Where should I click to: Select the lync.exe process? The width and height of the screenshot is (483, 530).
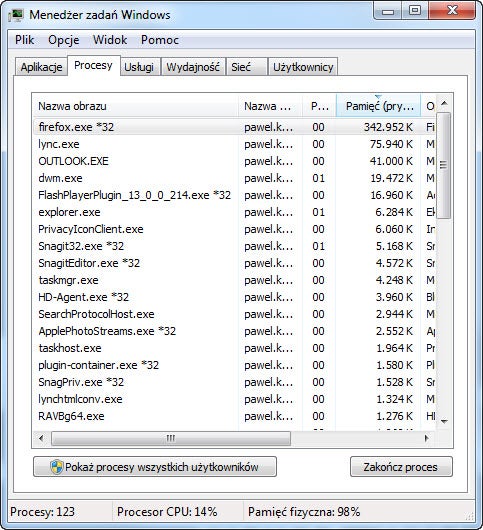coord(235,144)
